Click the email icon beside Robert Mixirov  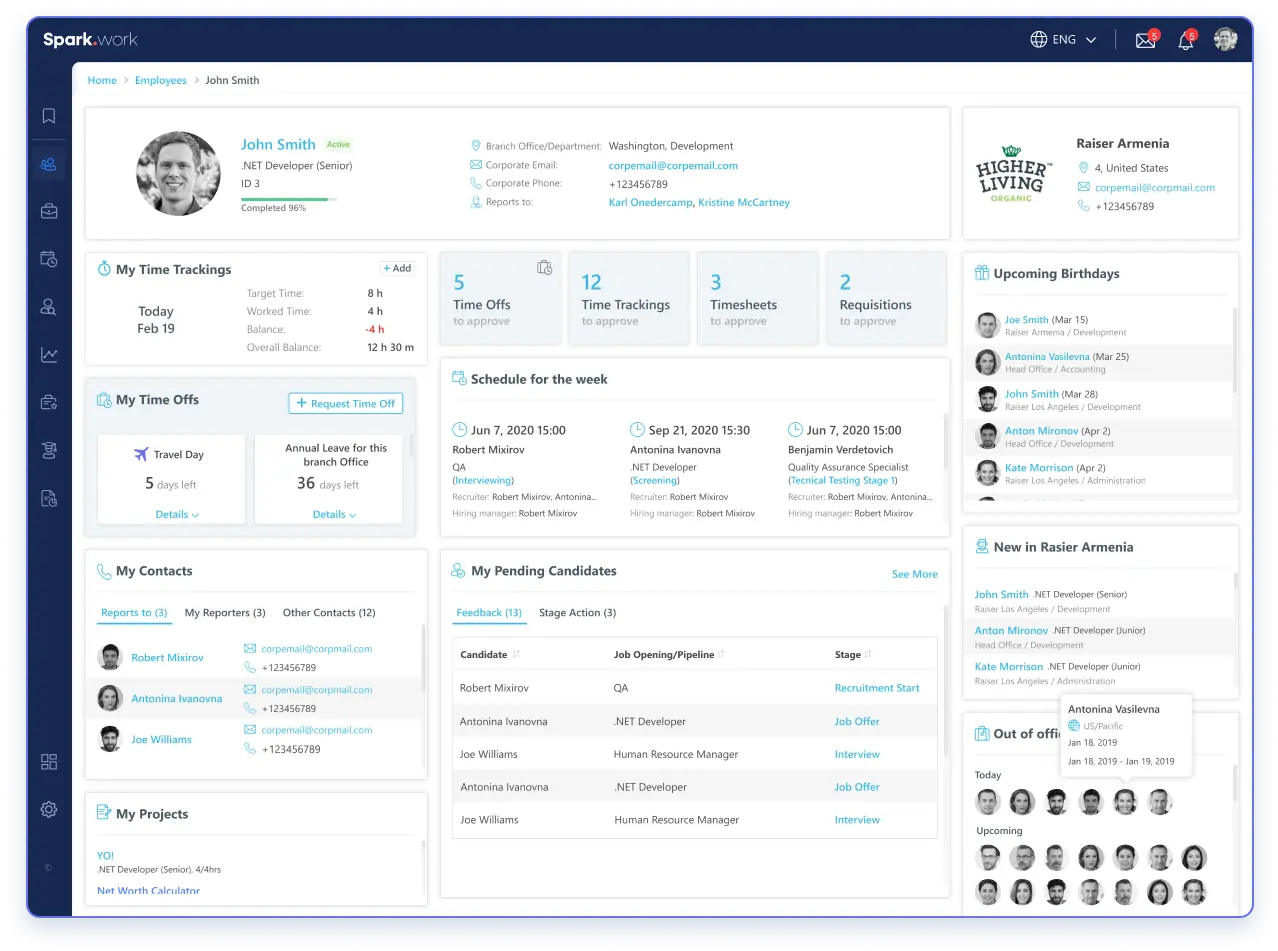250,648
